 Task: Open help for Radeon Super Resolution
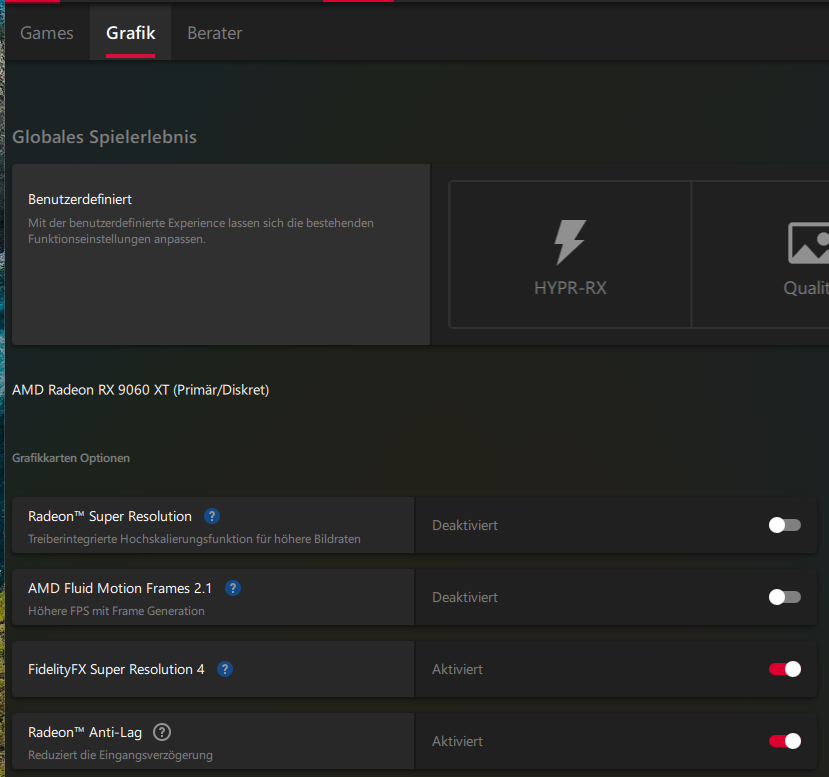pyautogui.click(x=212, y=516)
